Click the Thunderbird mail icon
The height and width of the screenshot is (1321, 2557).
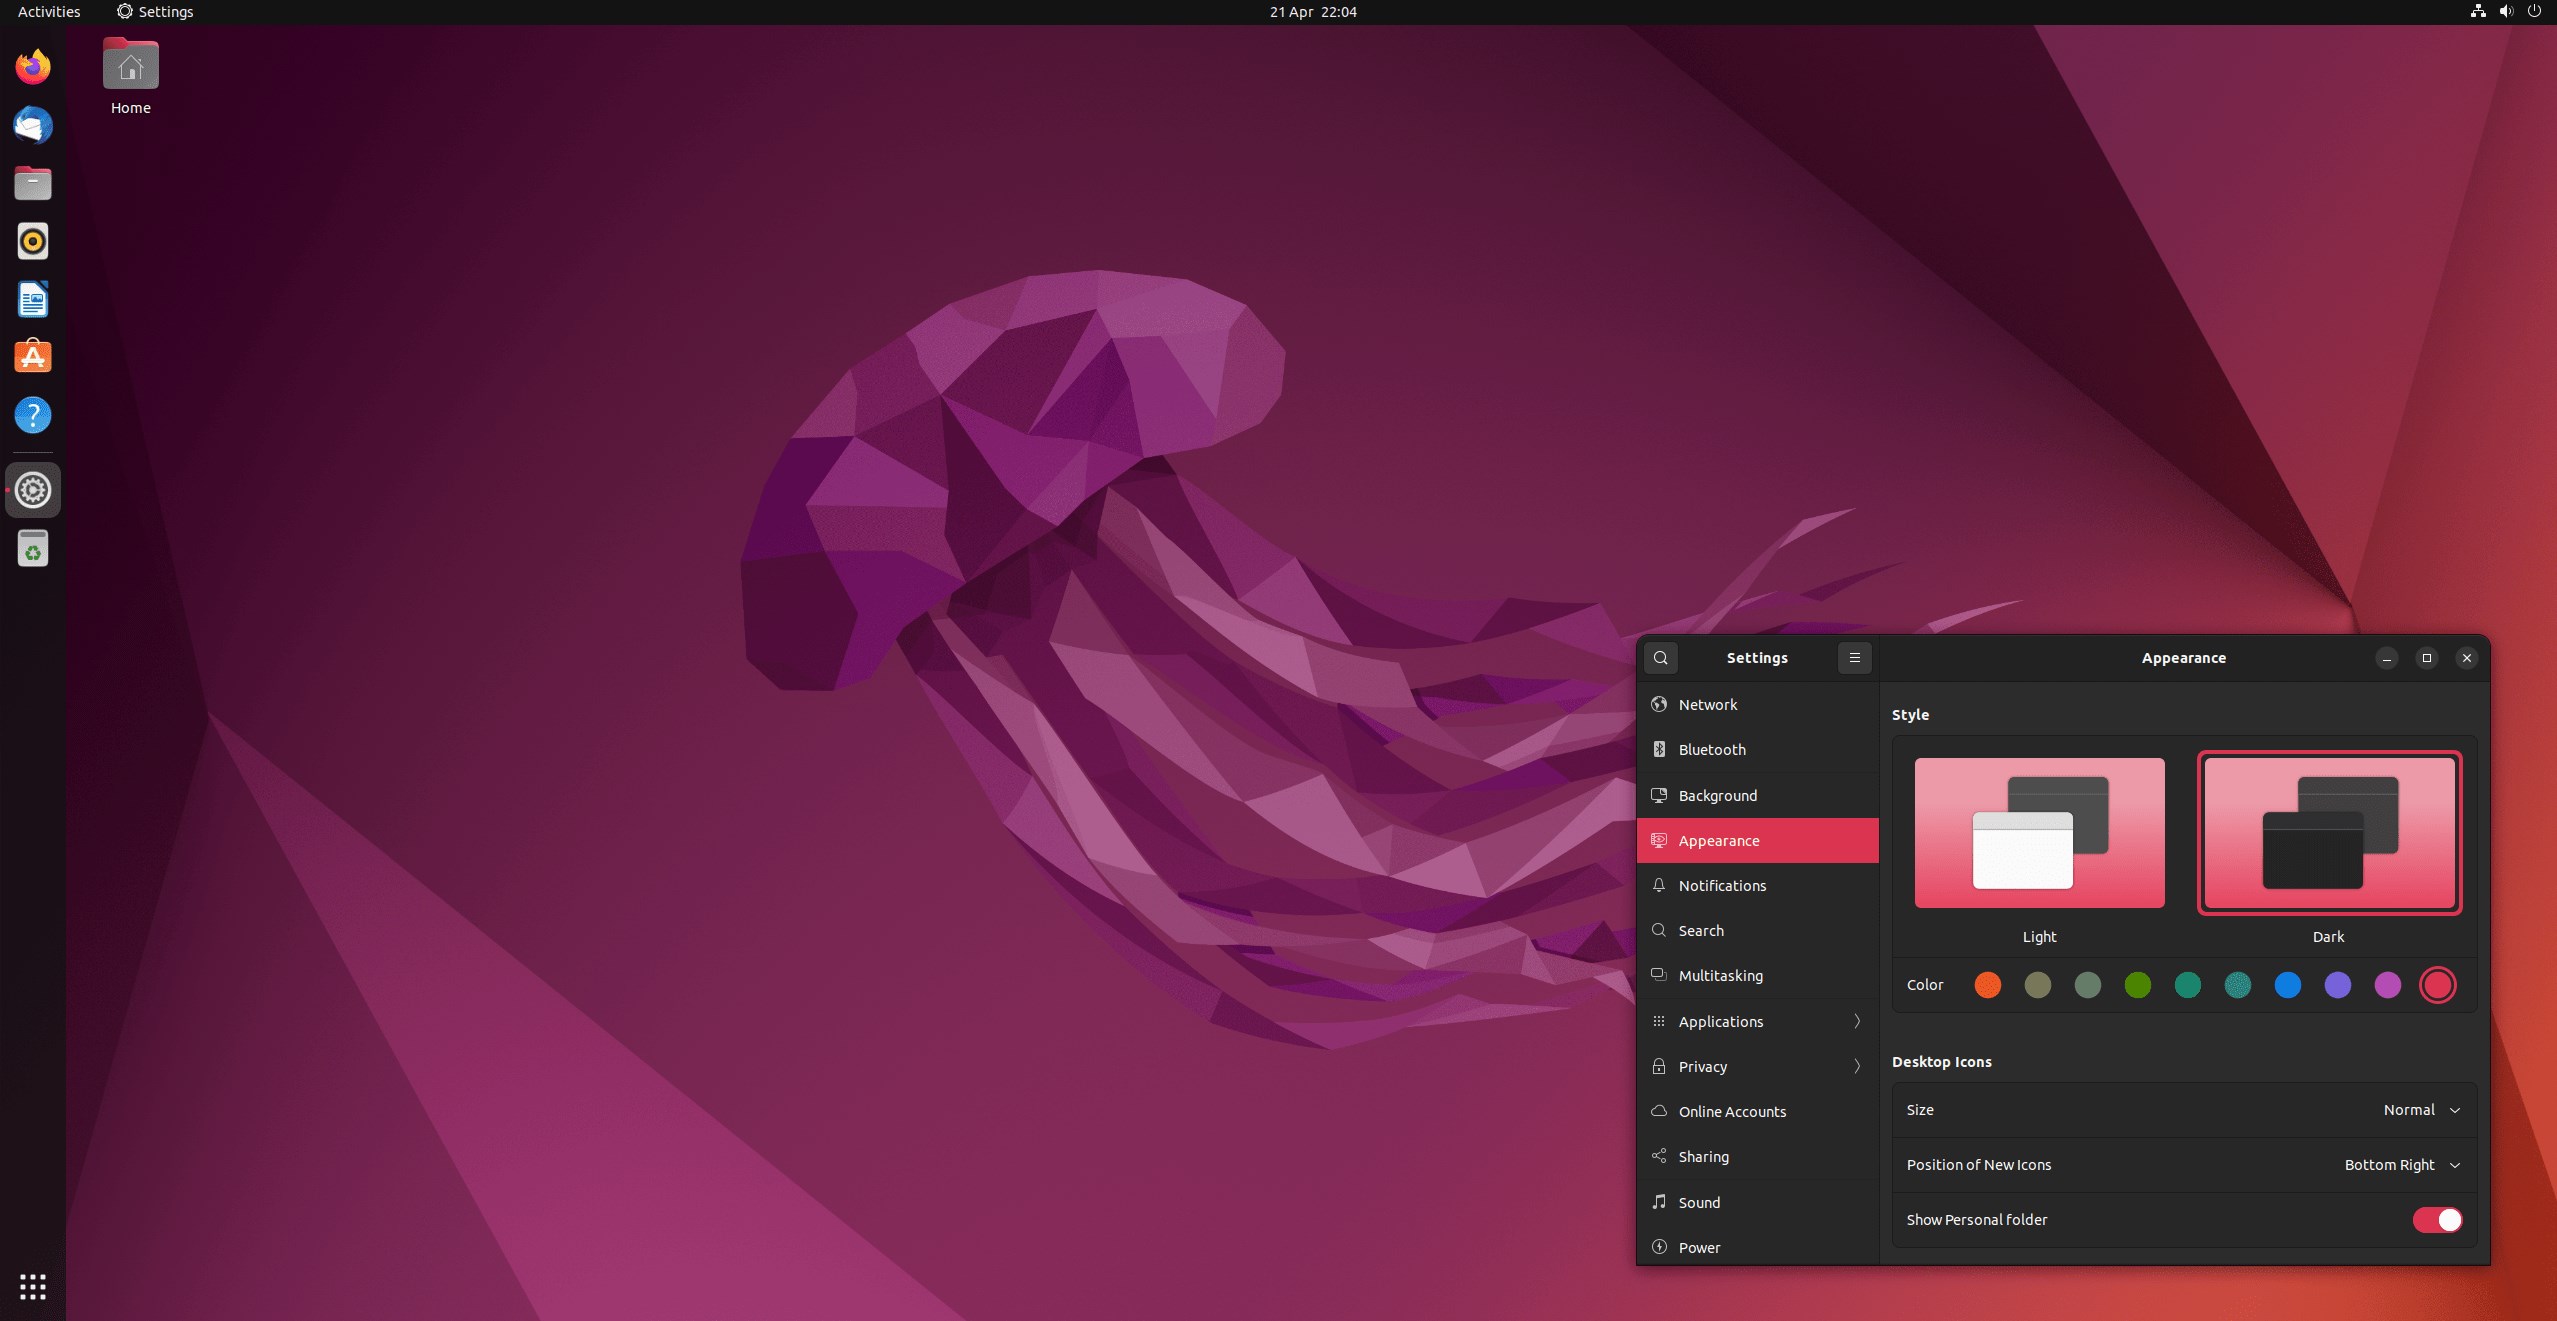[x=32, y=126]
